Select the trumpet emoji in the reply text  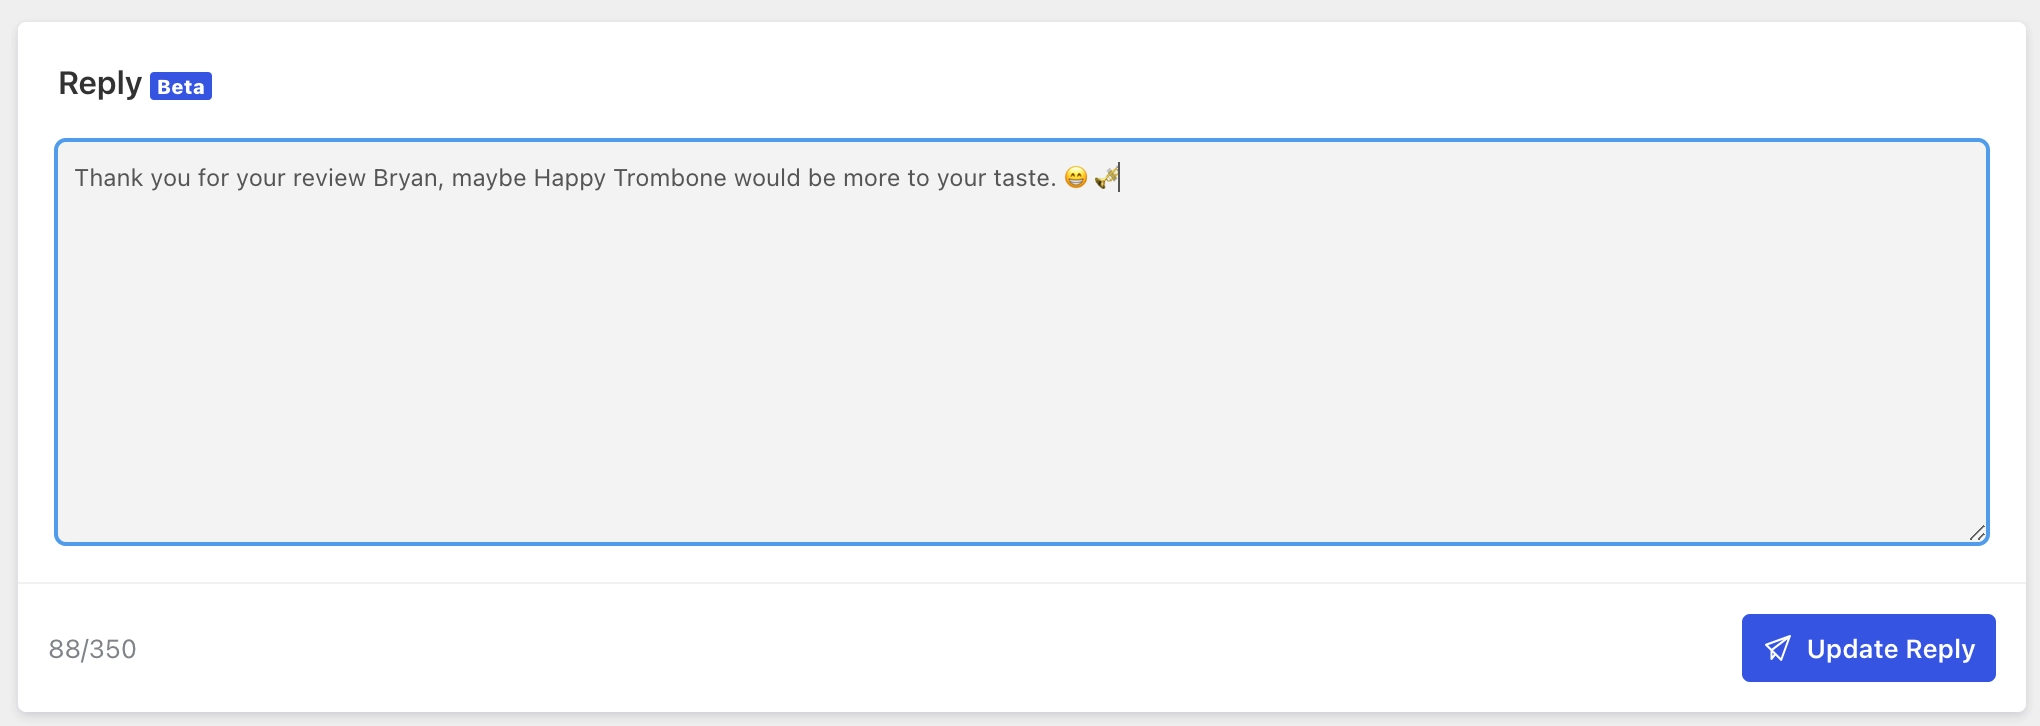coord(1105,179)
